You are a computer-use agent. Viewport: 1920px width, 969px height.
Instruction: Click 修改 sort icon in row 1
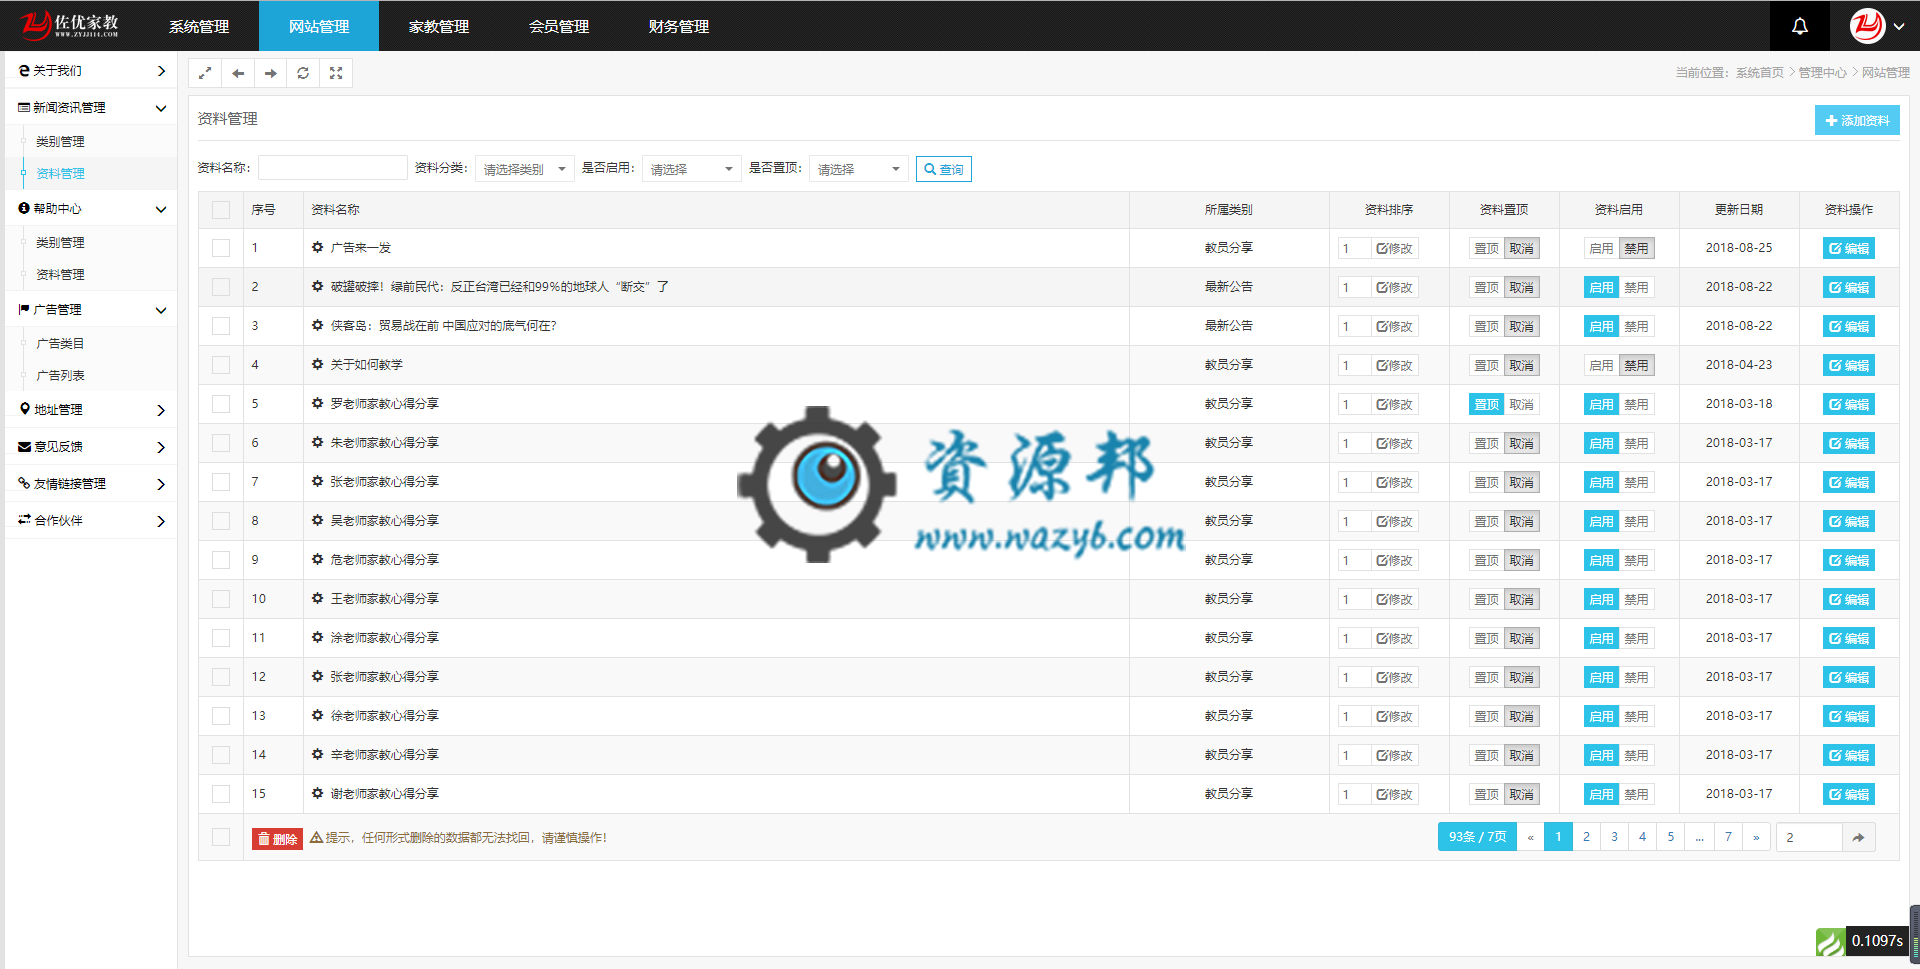pyautogui.click(x=1394, y=248)
